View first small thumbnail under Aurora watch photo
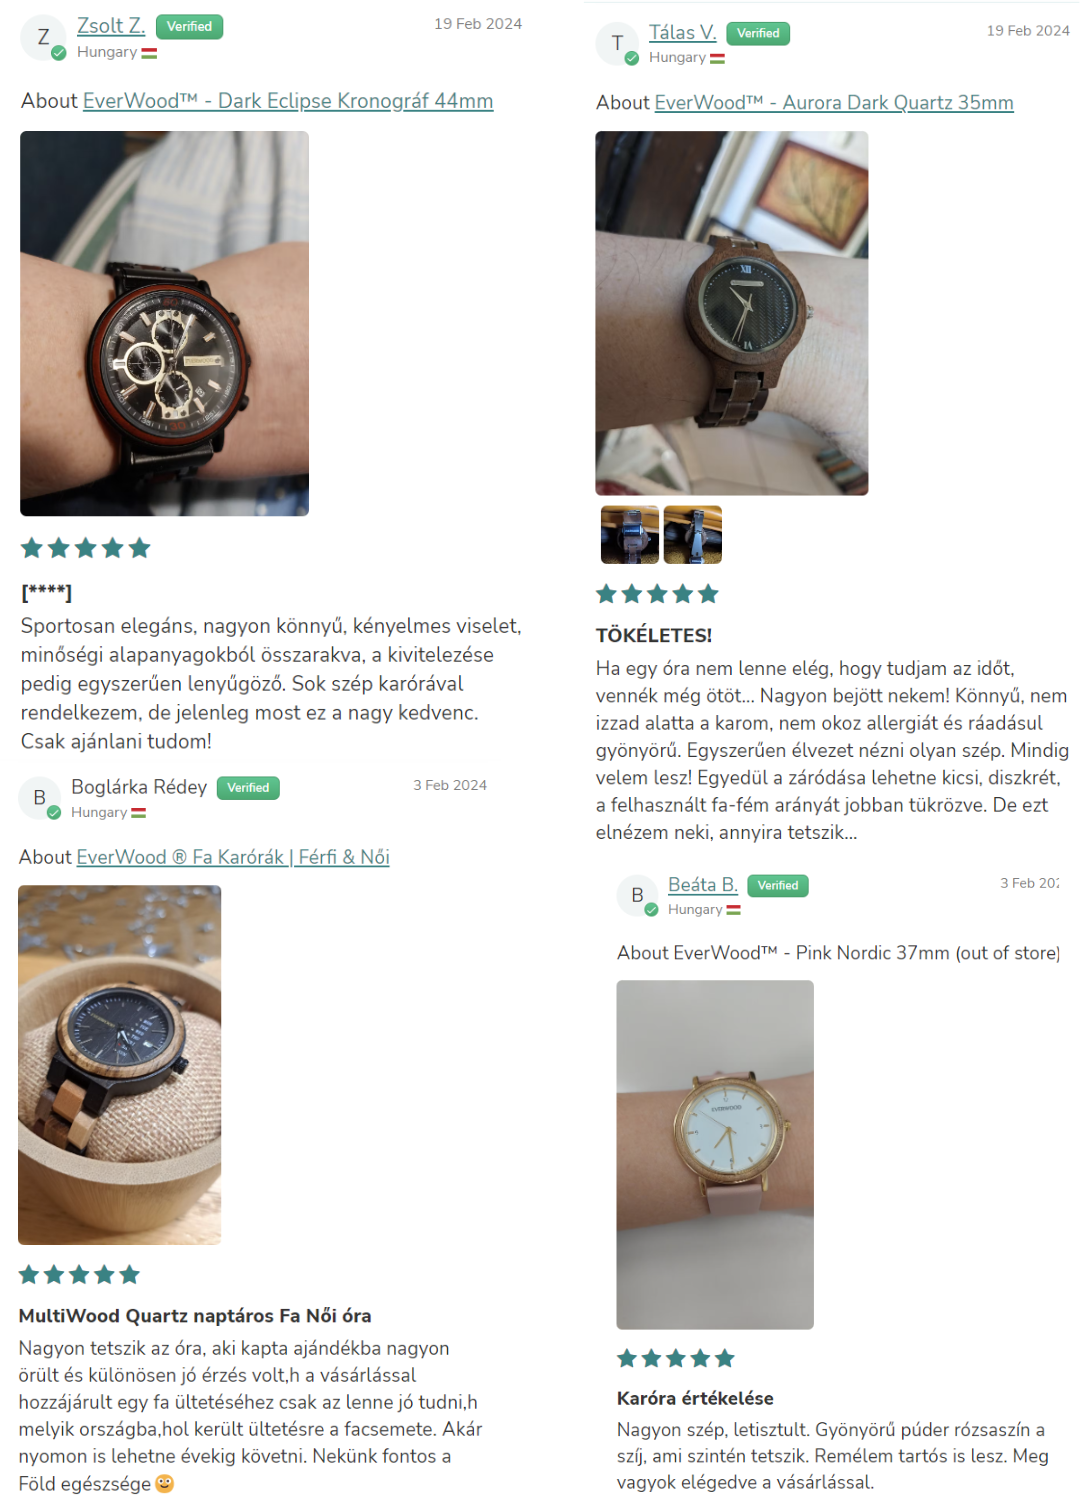1080x1500 pixels. [630, 535]
